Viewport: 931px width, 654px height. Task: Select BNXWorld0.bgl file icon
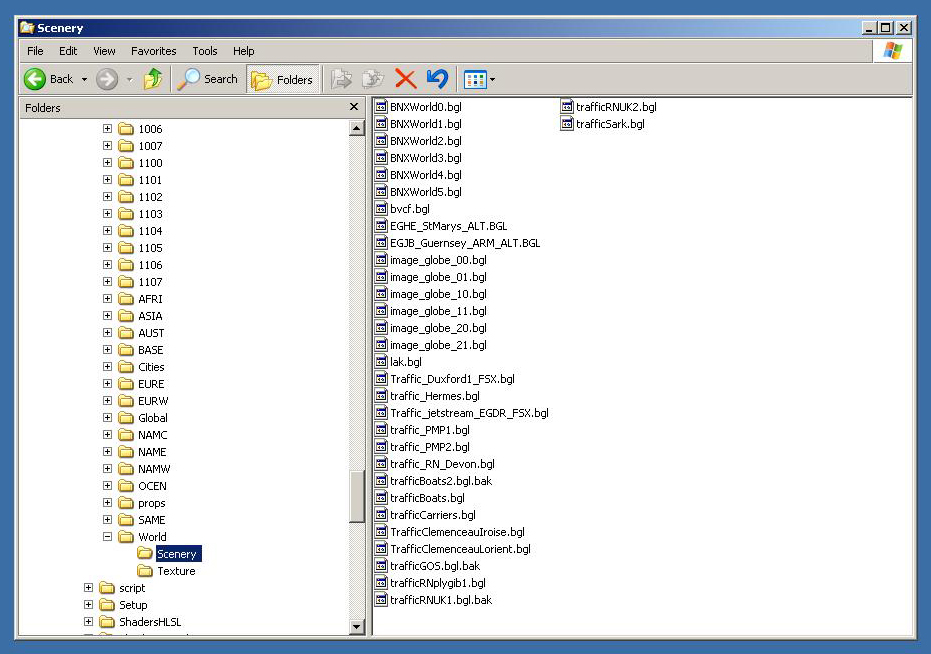coord(382,107)
